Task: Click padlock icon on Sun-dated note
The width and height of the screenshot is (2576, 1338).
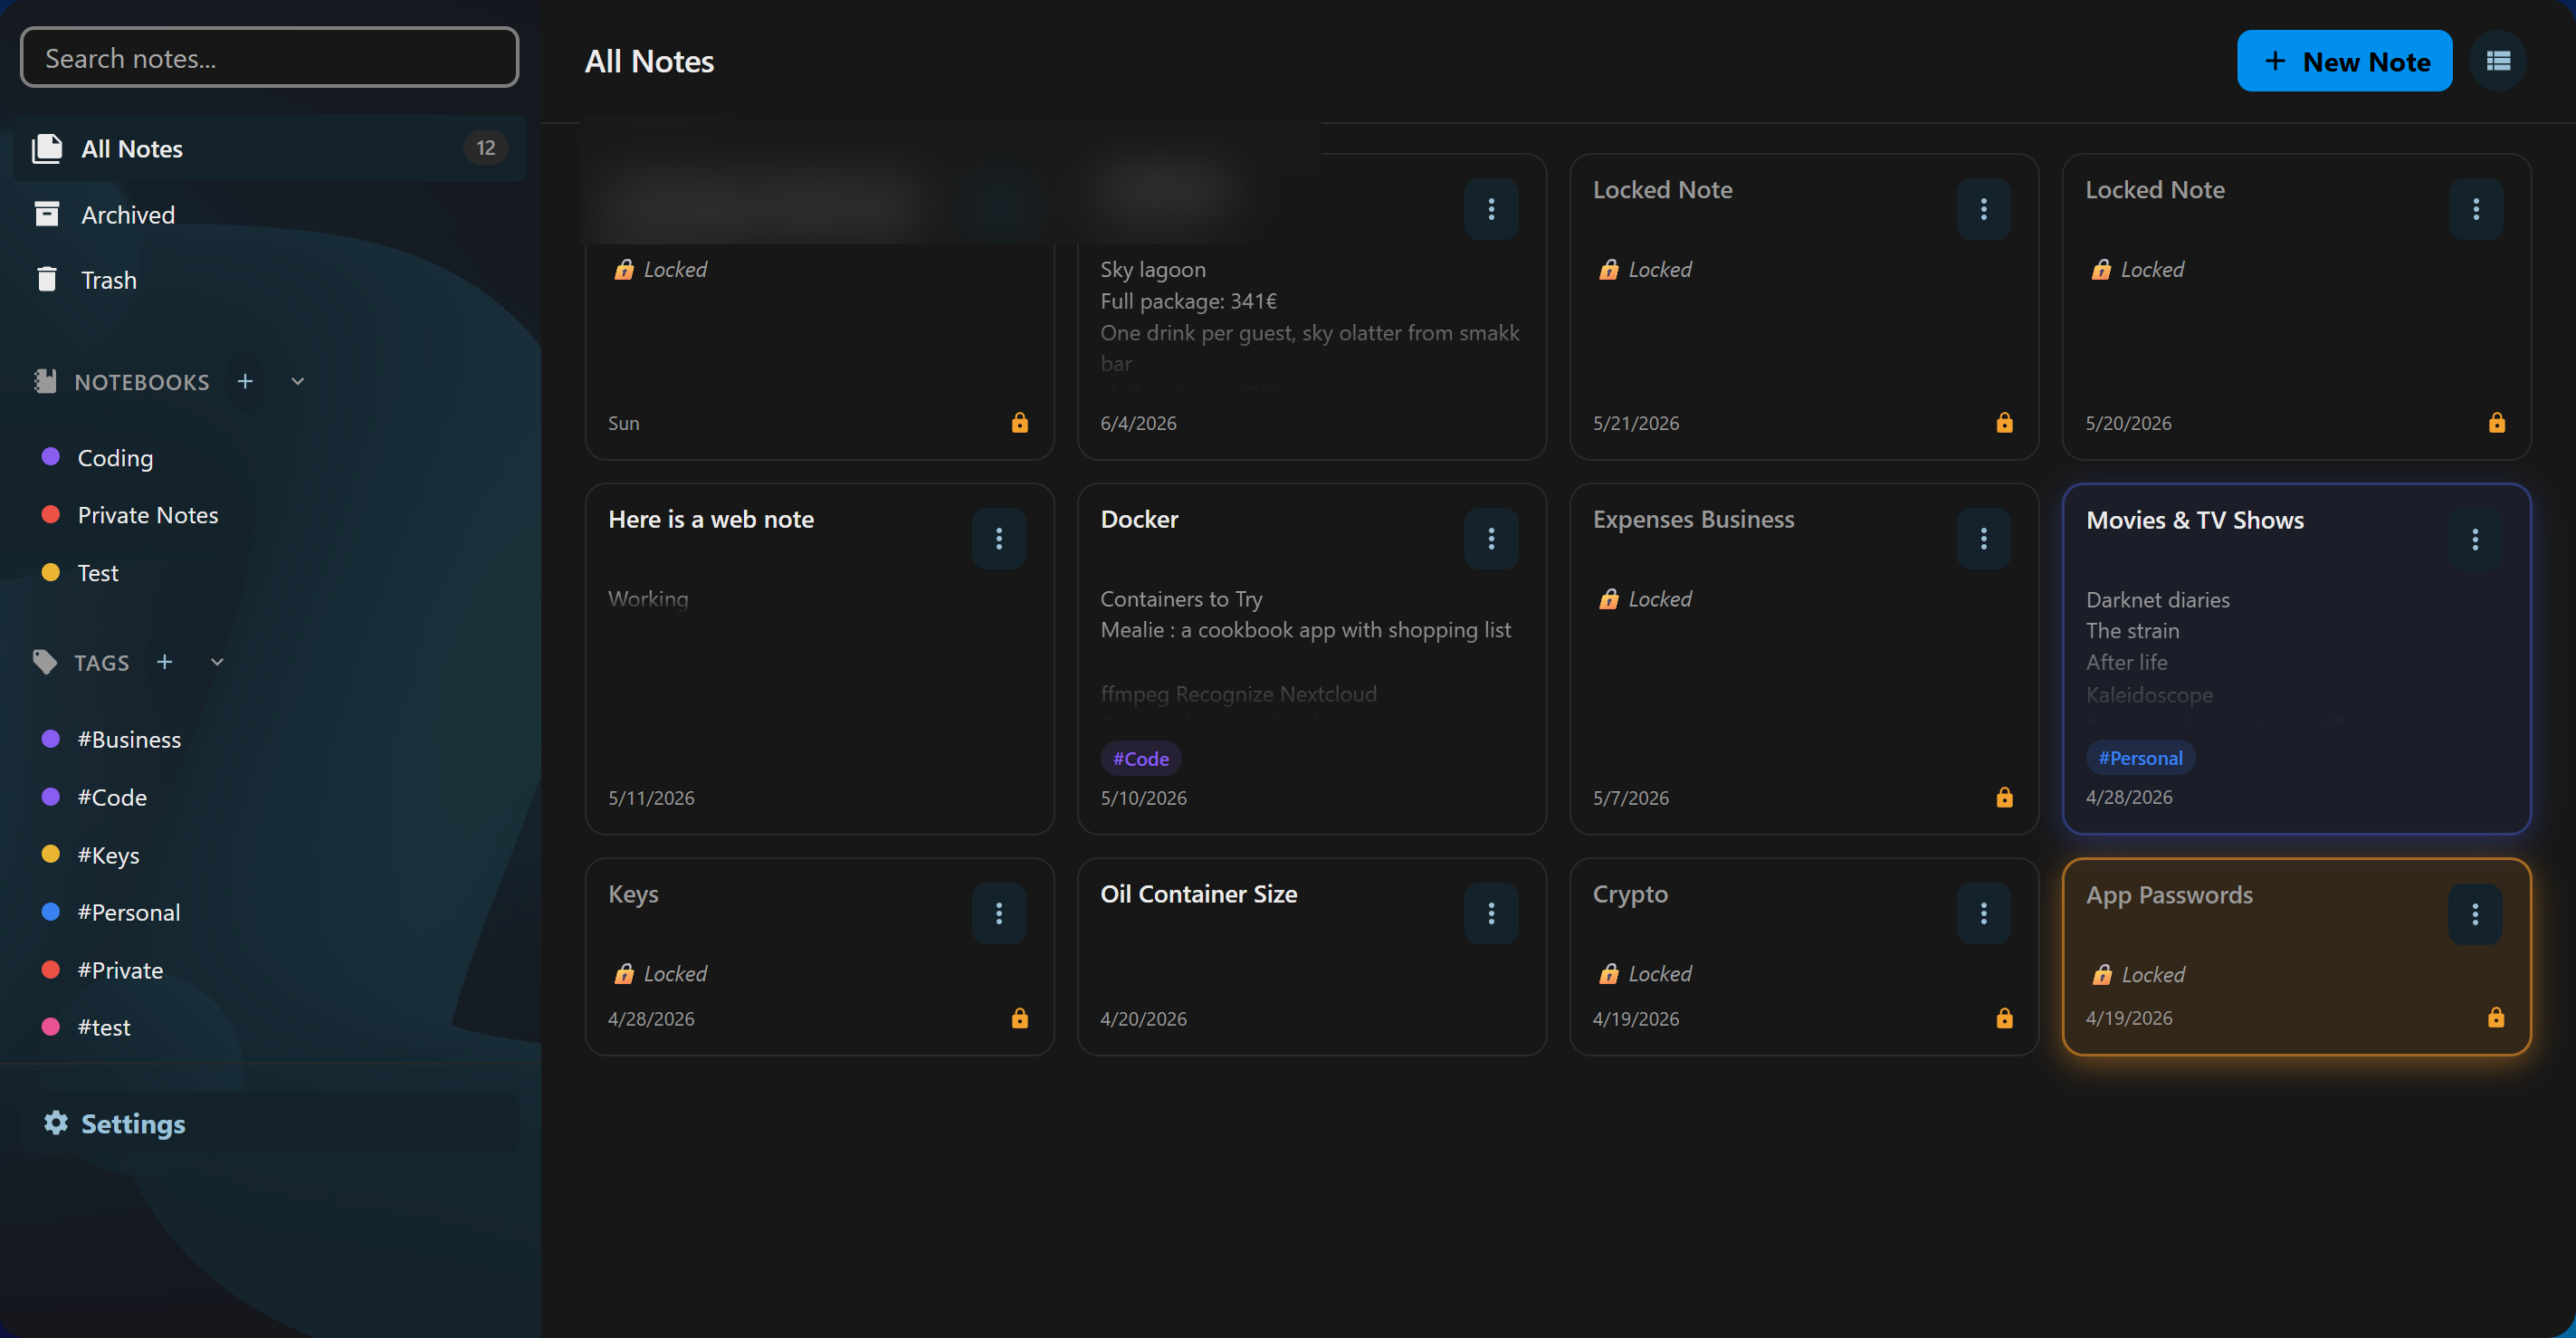Action: pos(1019,422)
